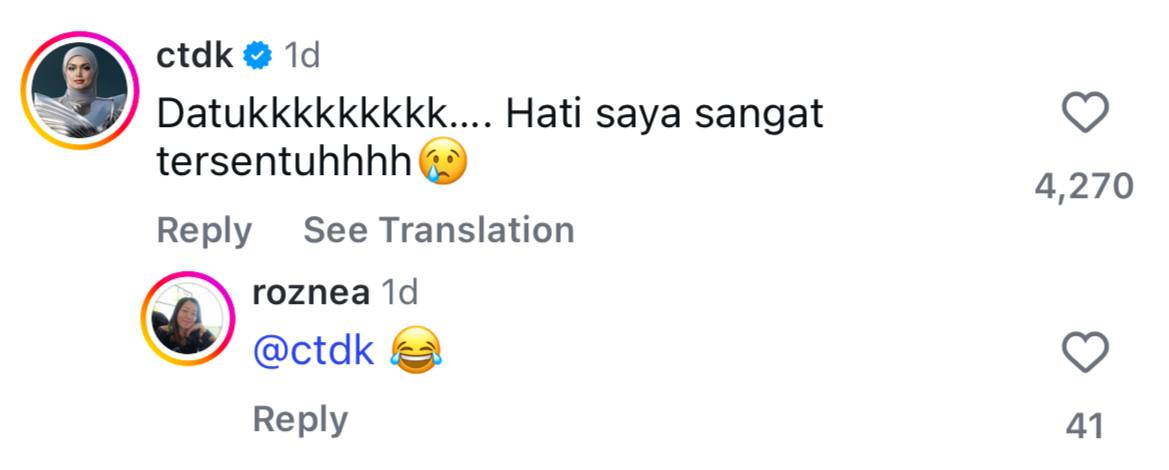View the 41 likes on roznea's reply
1169x470 pixels.
pyautogui.click(x=1084, y=426)
